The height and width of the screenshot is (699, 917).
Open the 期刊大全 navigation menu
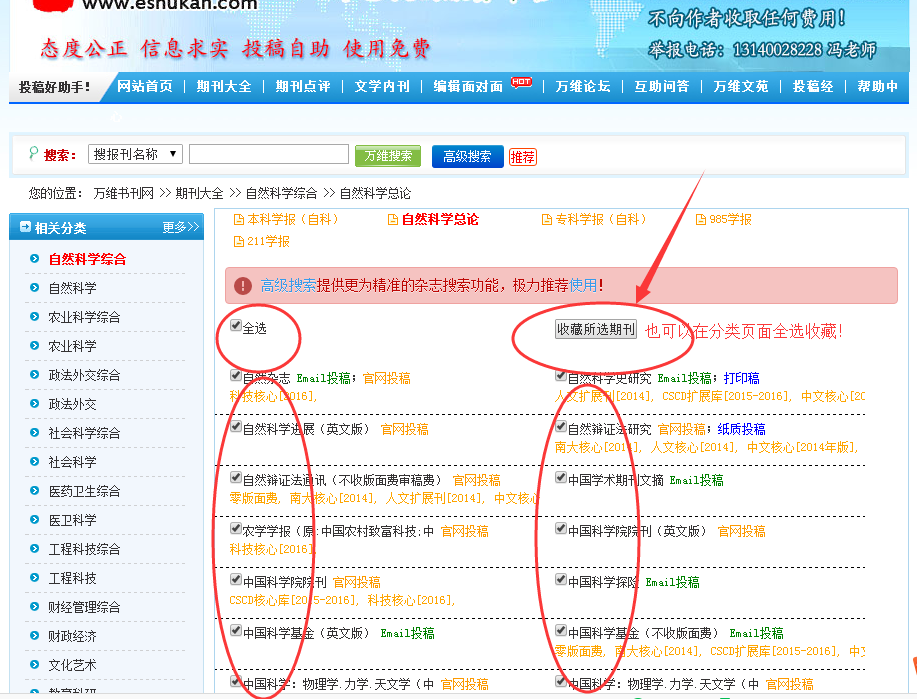pos(224,87)
